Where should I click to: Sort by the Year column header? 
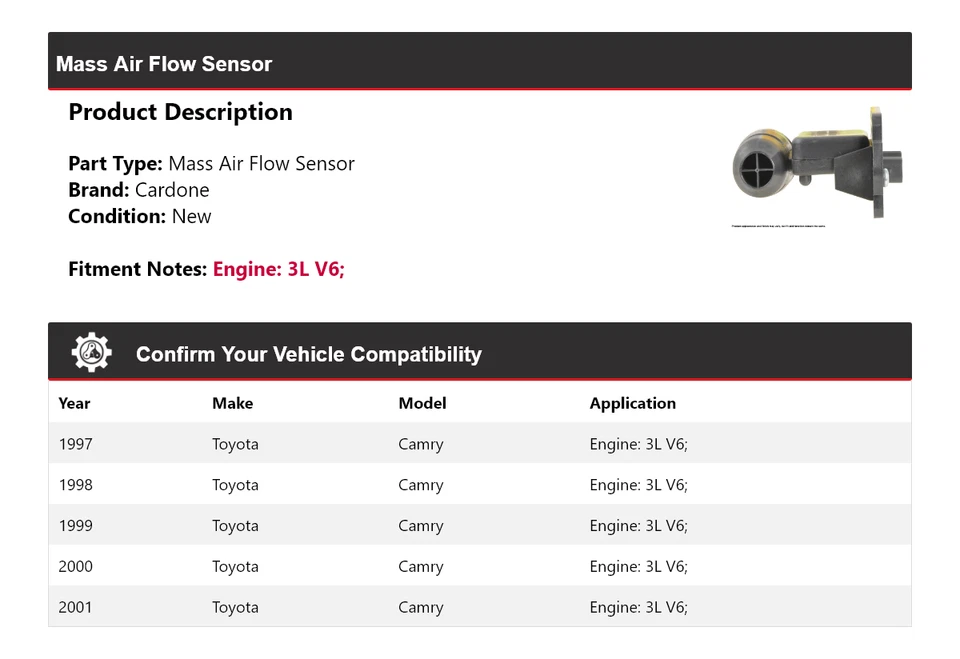[74, 403]
